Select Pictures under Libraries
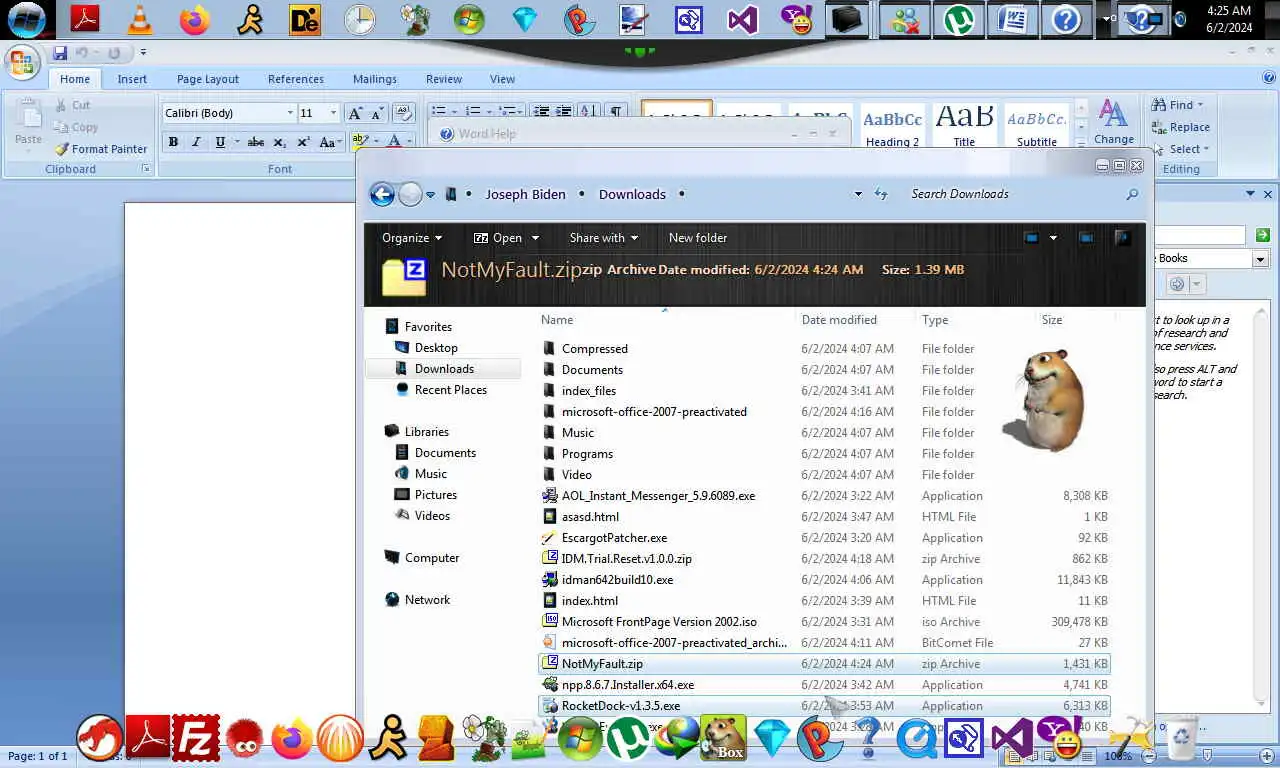Image resolution: width=1280 pixels, height=768 pixels. [436, 495]
